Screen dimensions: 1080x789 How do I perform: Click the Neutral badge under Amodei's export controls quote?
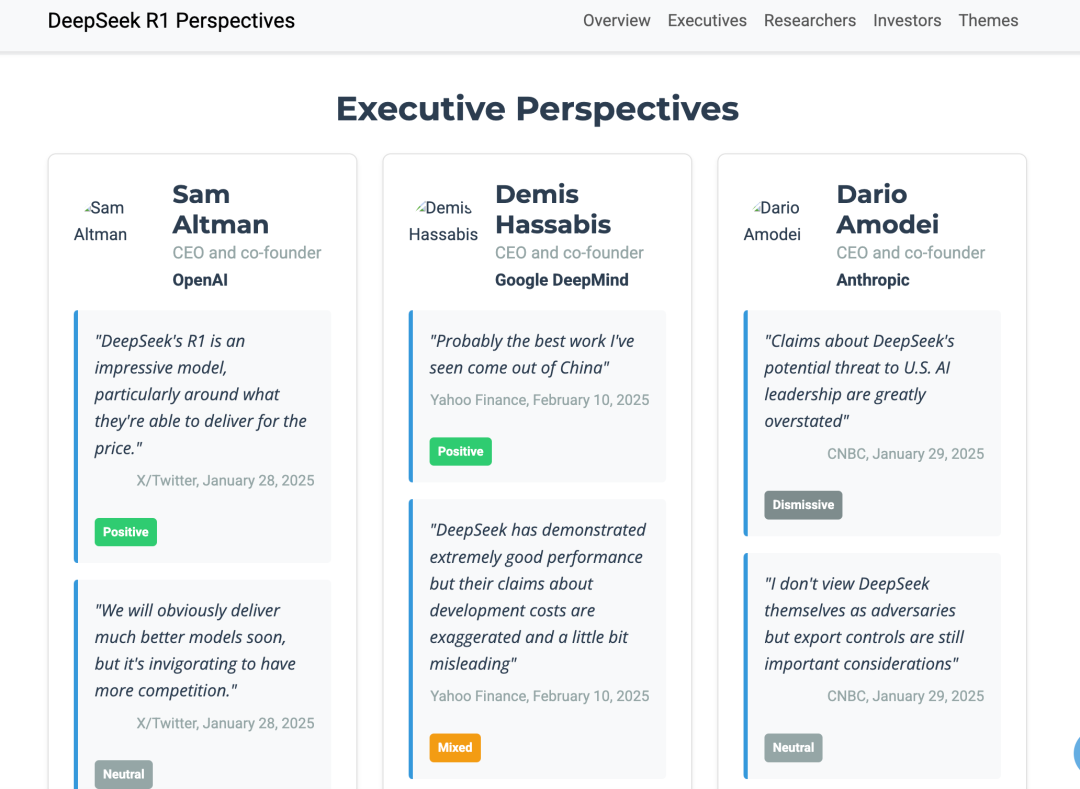tap(793, 747)
